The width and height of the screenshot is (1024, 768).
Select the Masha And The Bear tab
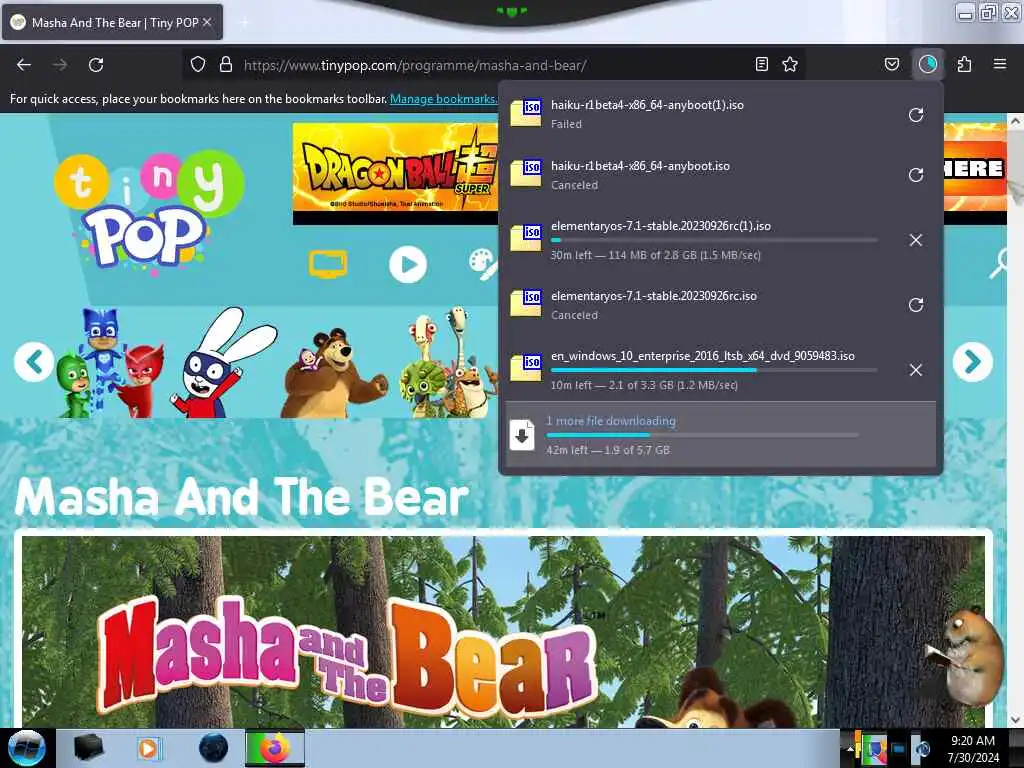click(112, 22)
